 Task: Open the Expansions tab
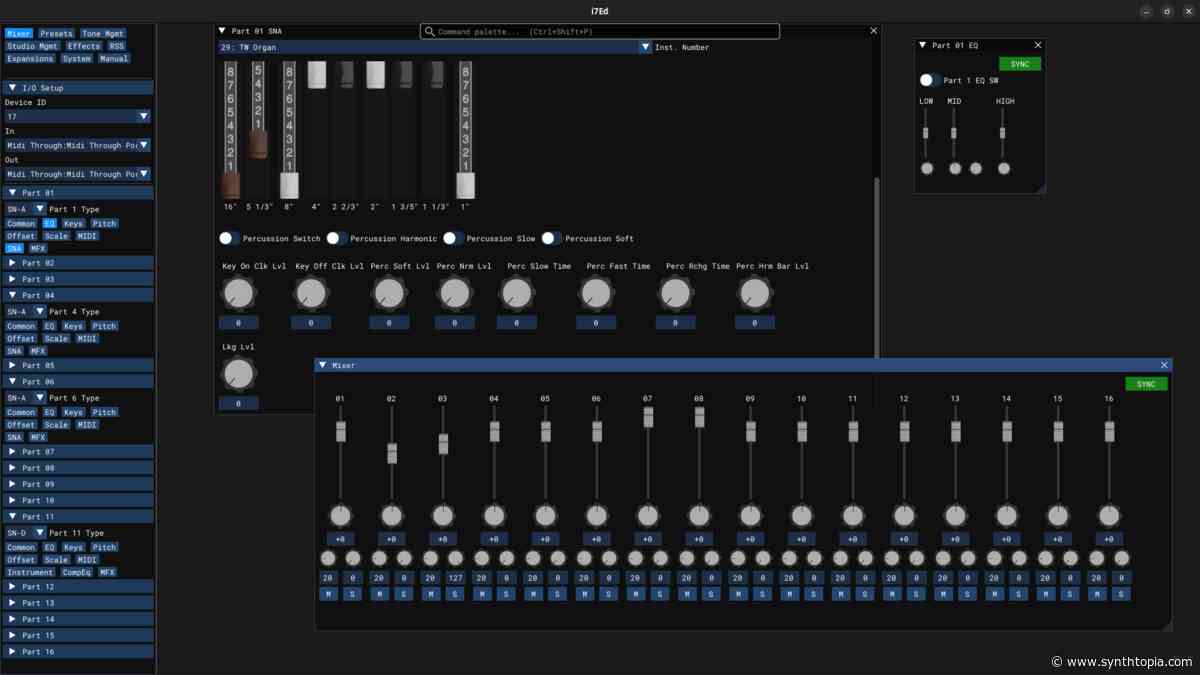click(x=30, y=59)
